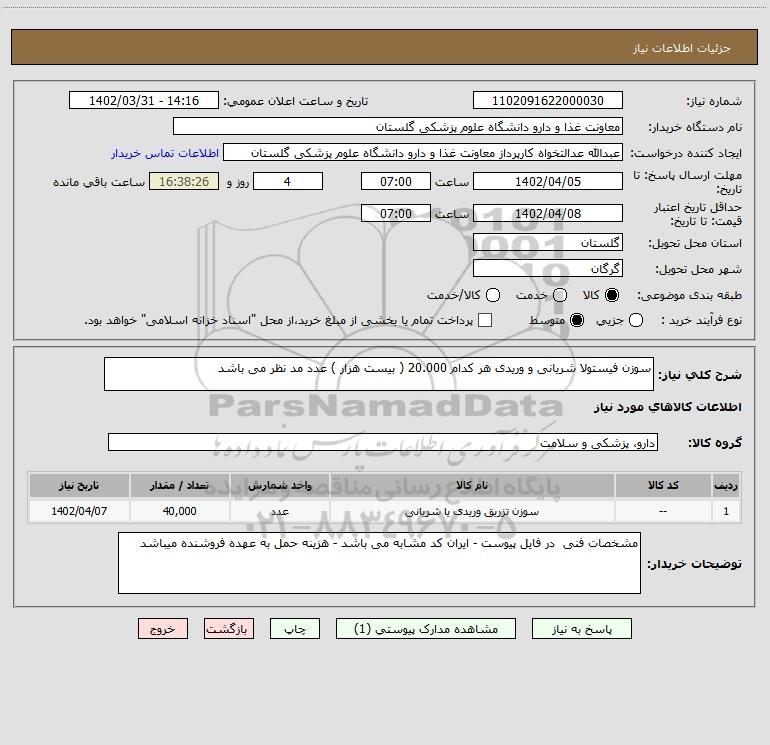Click the delivery city field گرگان

tap(548, 268)
